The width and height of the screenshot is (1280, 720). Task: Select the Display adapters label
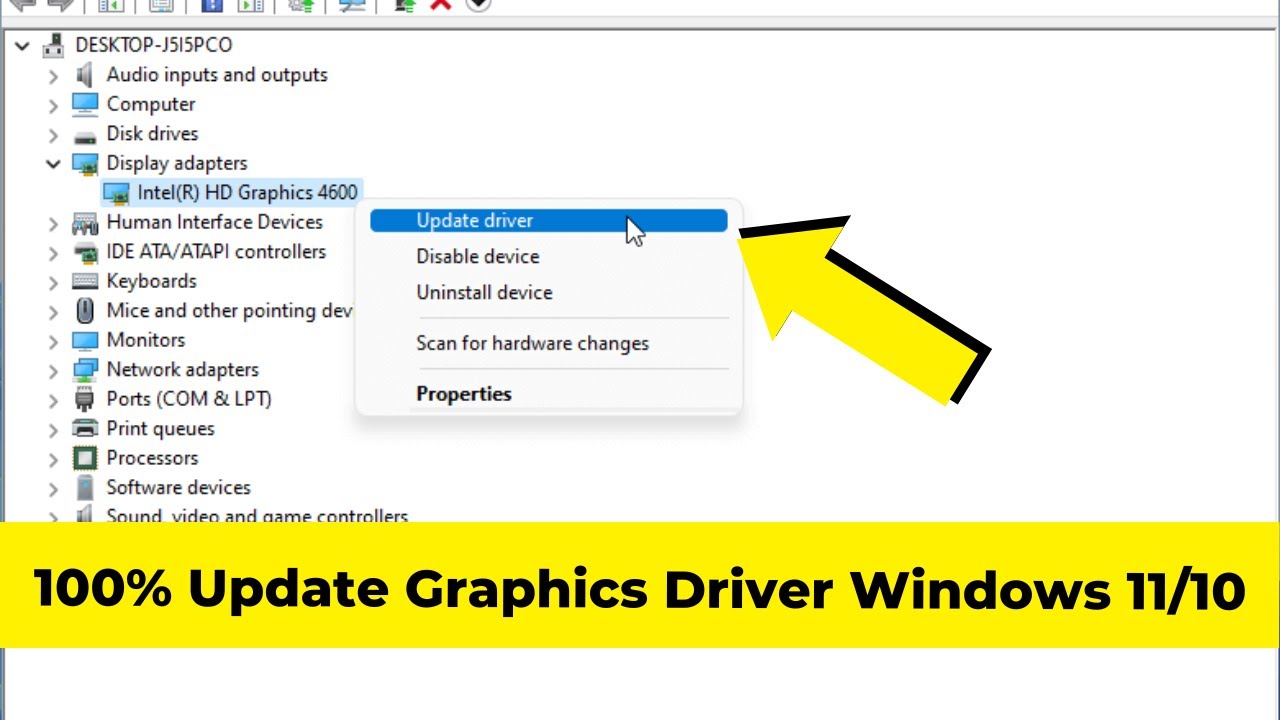pos(177,163)
